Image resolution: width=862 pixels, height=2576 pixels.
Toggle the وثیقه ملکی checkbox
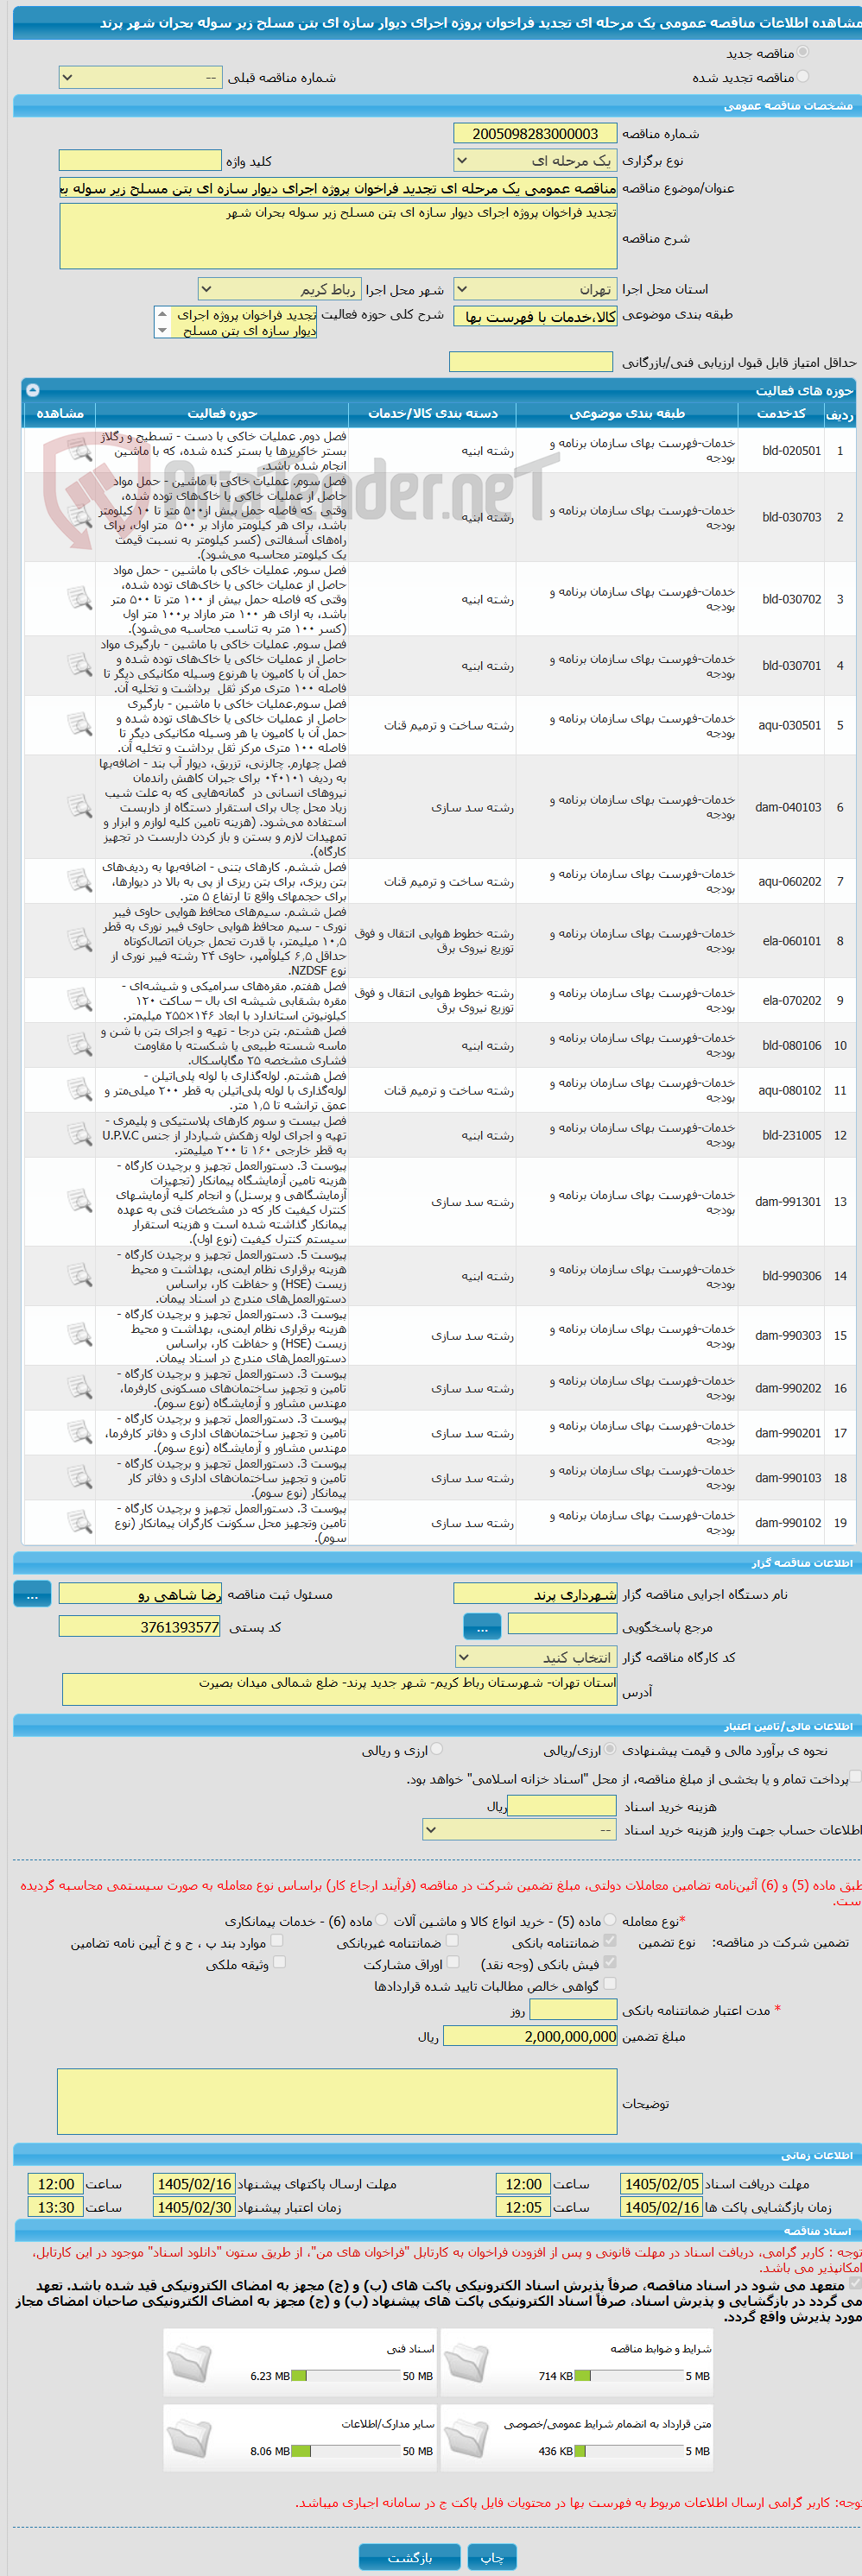pos(279,1963)
